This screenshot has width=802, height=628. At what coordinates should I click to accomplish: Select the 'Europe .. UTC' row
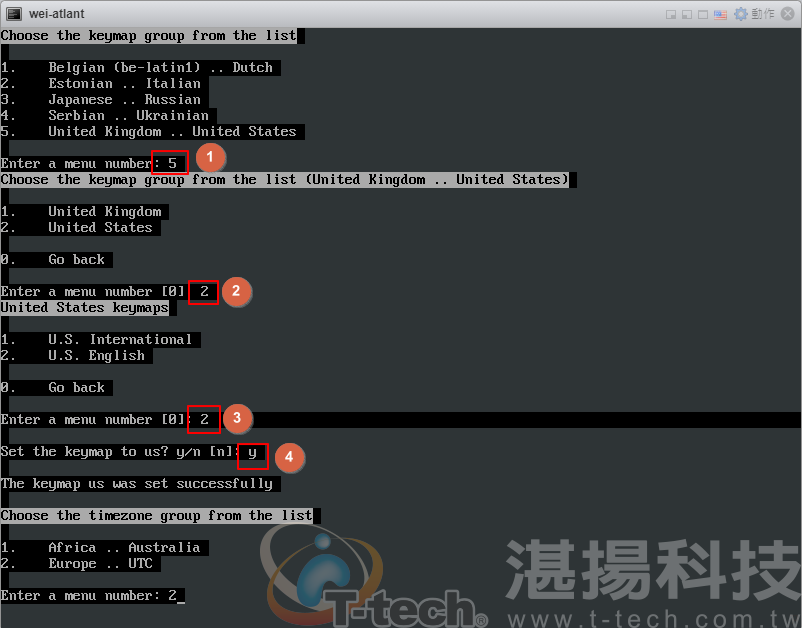tap(80, 564)
